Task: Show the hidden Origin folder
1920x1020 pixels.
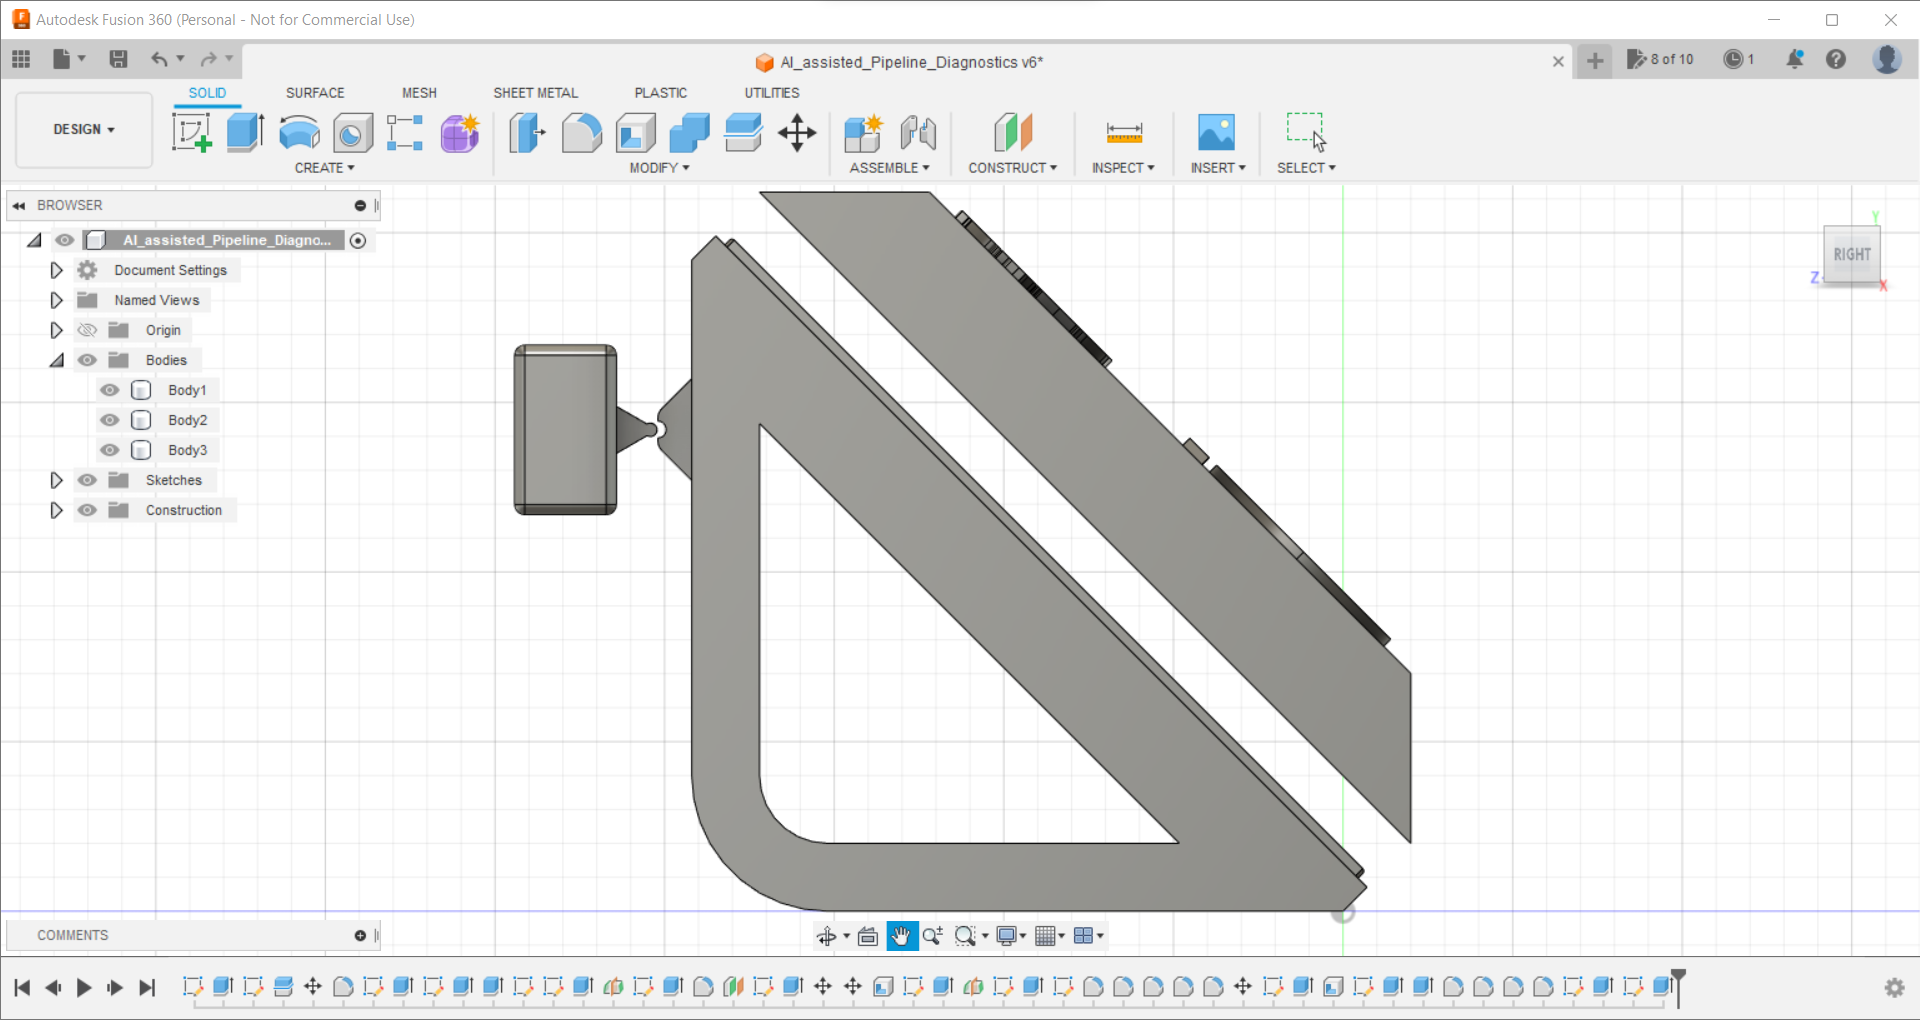Action: click(x=88, y=330)
